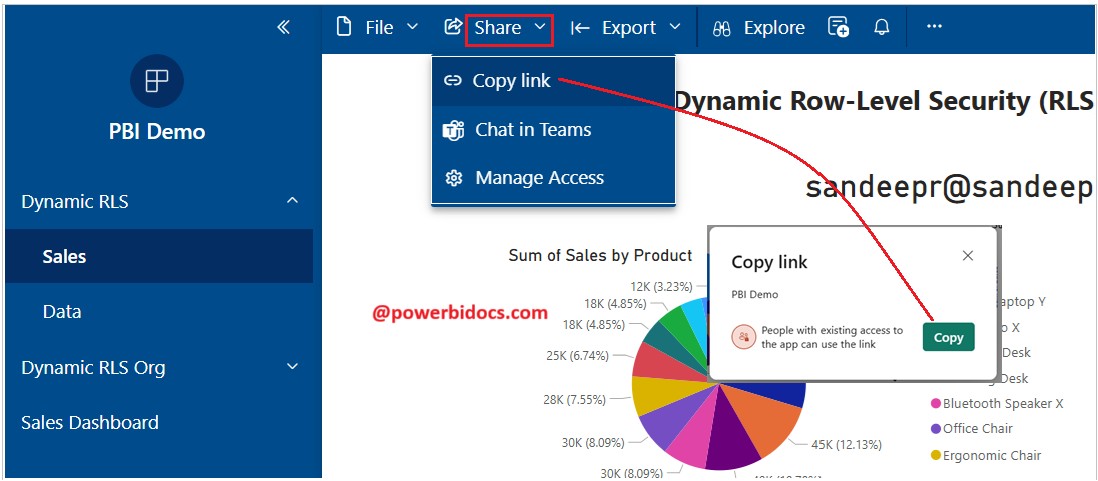This screenshot has height=481, width=1098.
Task: Click the 'PBI Demo' app title in sidebar
Action: 157,132
